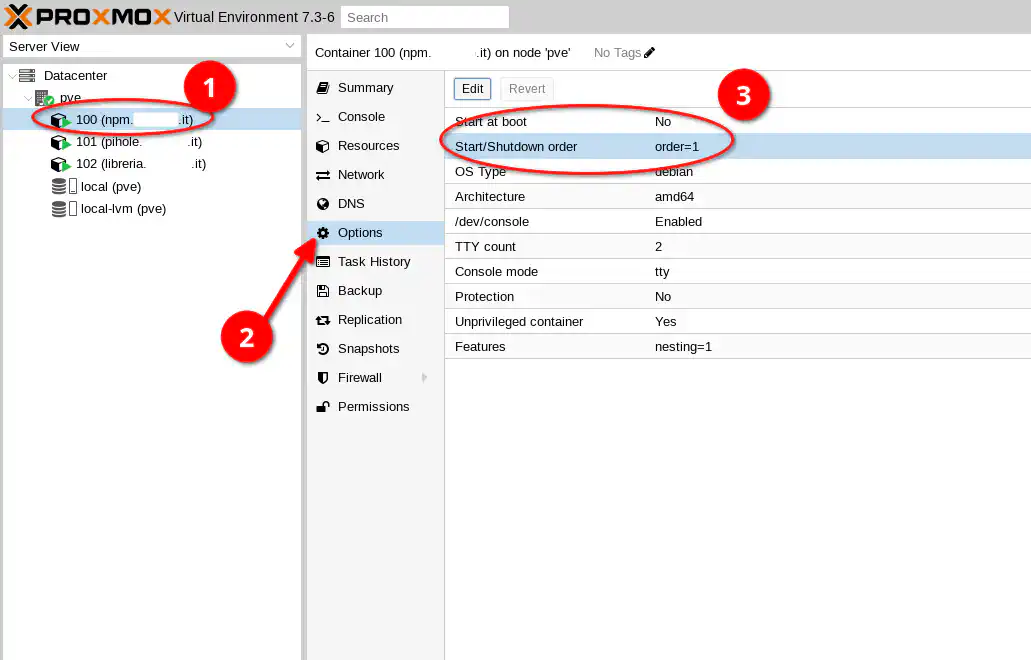Image resolution: width=1031 pixels, height=660 pixels.
Task: Expand the Firewall submenu arrow
Action: click(x=425, y=378)
